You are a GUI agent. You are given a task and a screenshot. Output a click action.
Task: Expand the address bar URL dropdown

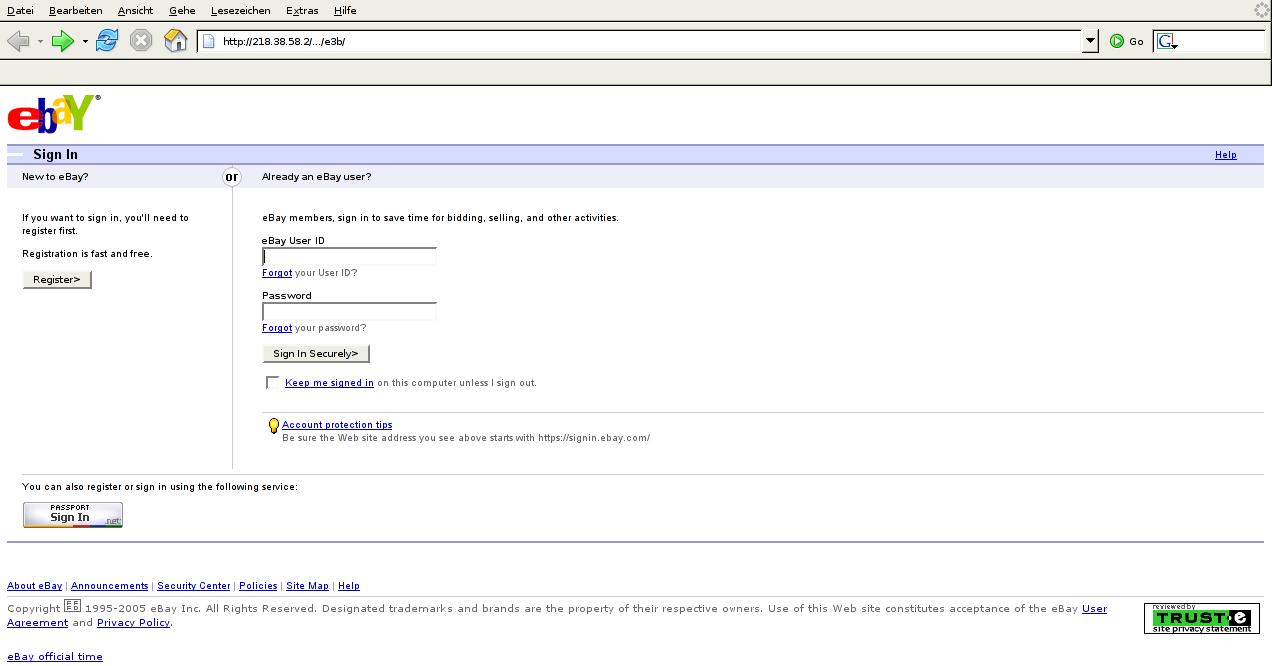coord(1090,41)
